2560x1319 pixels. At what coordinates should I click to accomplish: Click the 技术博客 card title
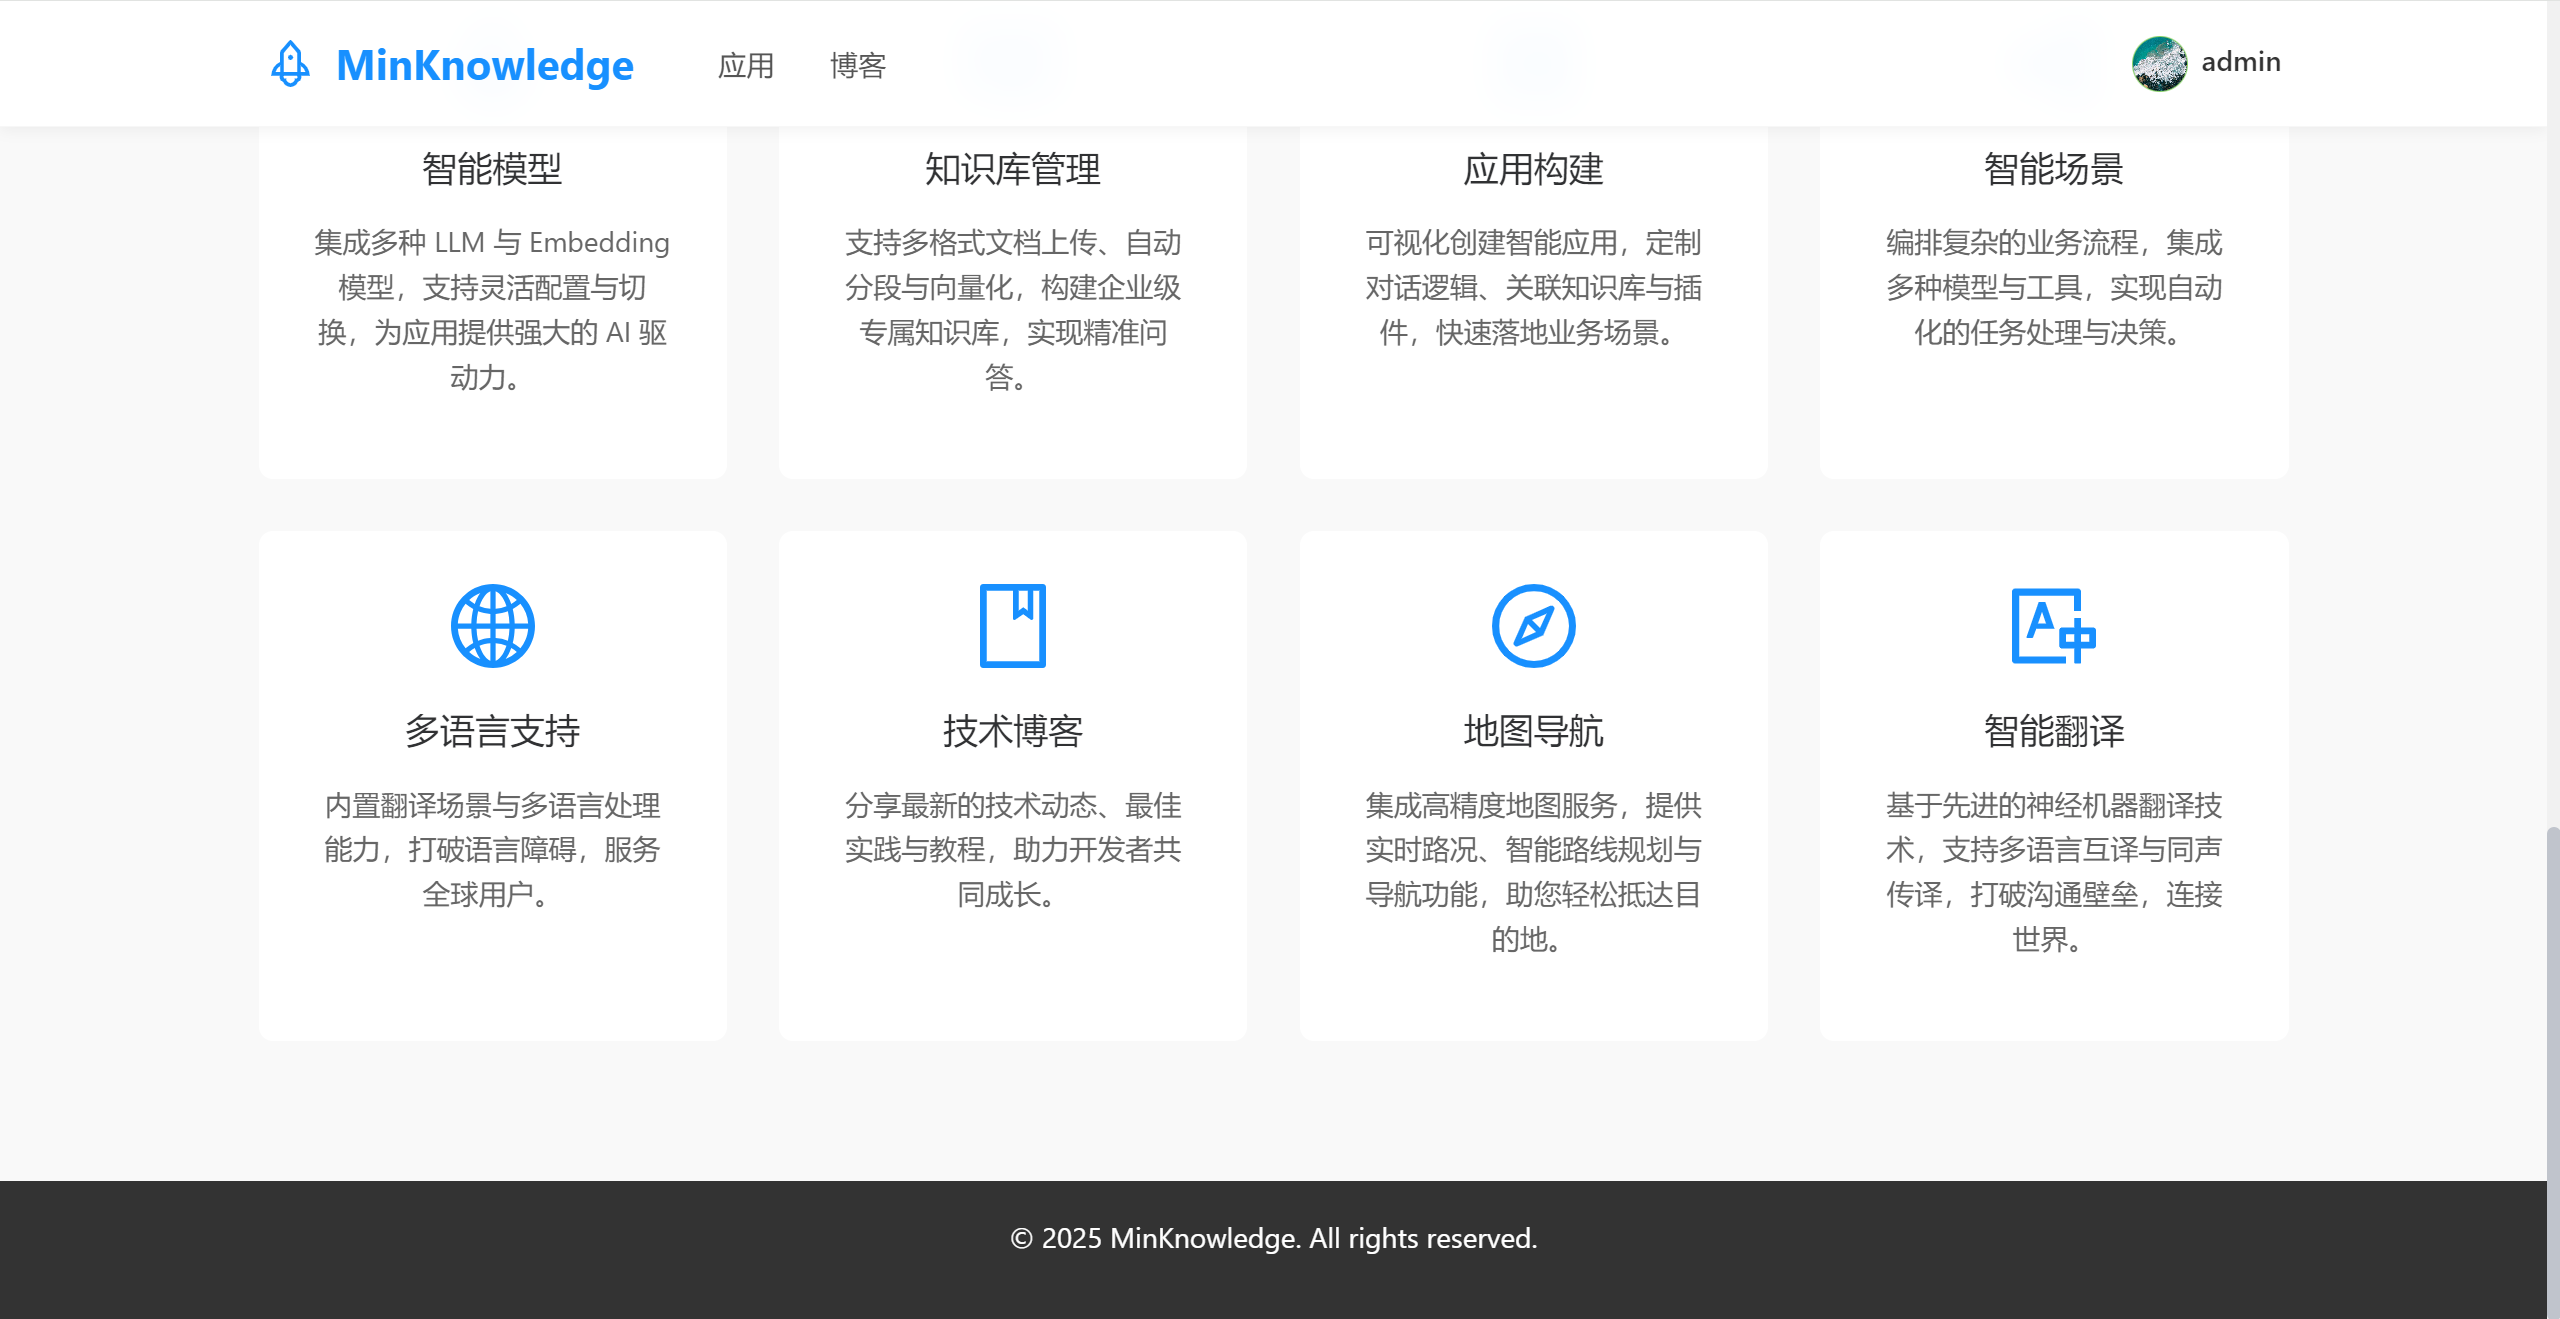(x=1013, y=731)
